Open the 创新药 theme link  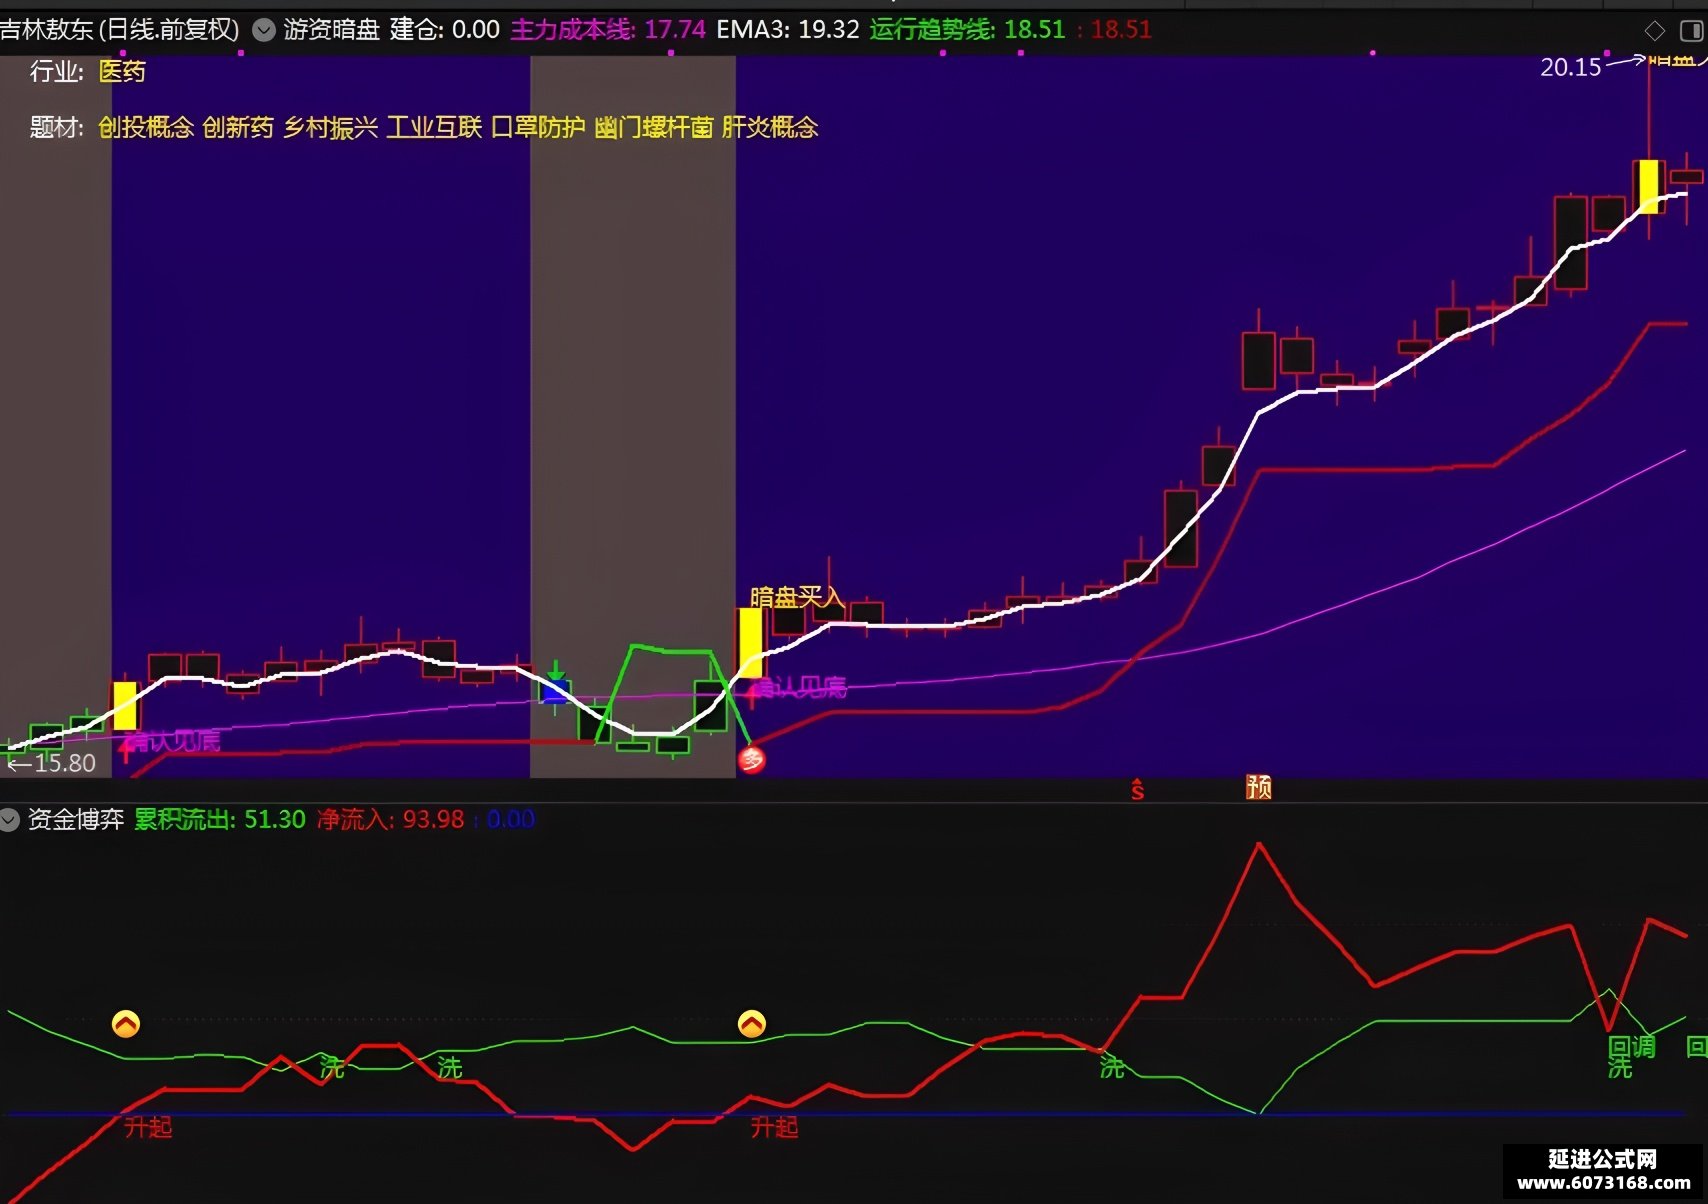238,127
